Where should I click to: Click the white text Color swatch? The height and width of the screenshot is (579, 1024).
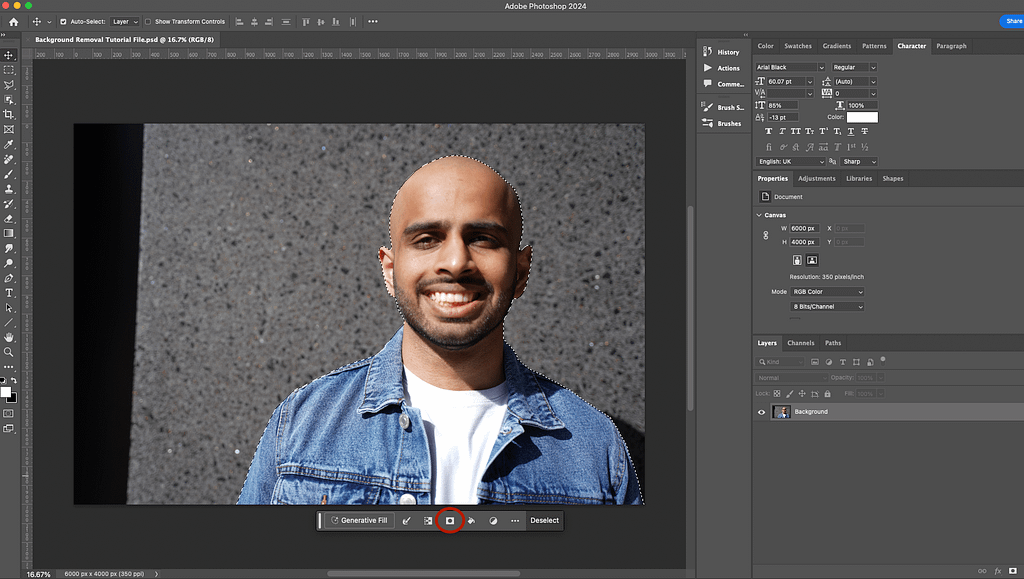pyautogui.click(x=862, y=117)
